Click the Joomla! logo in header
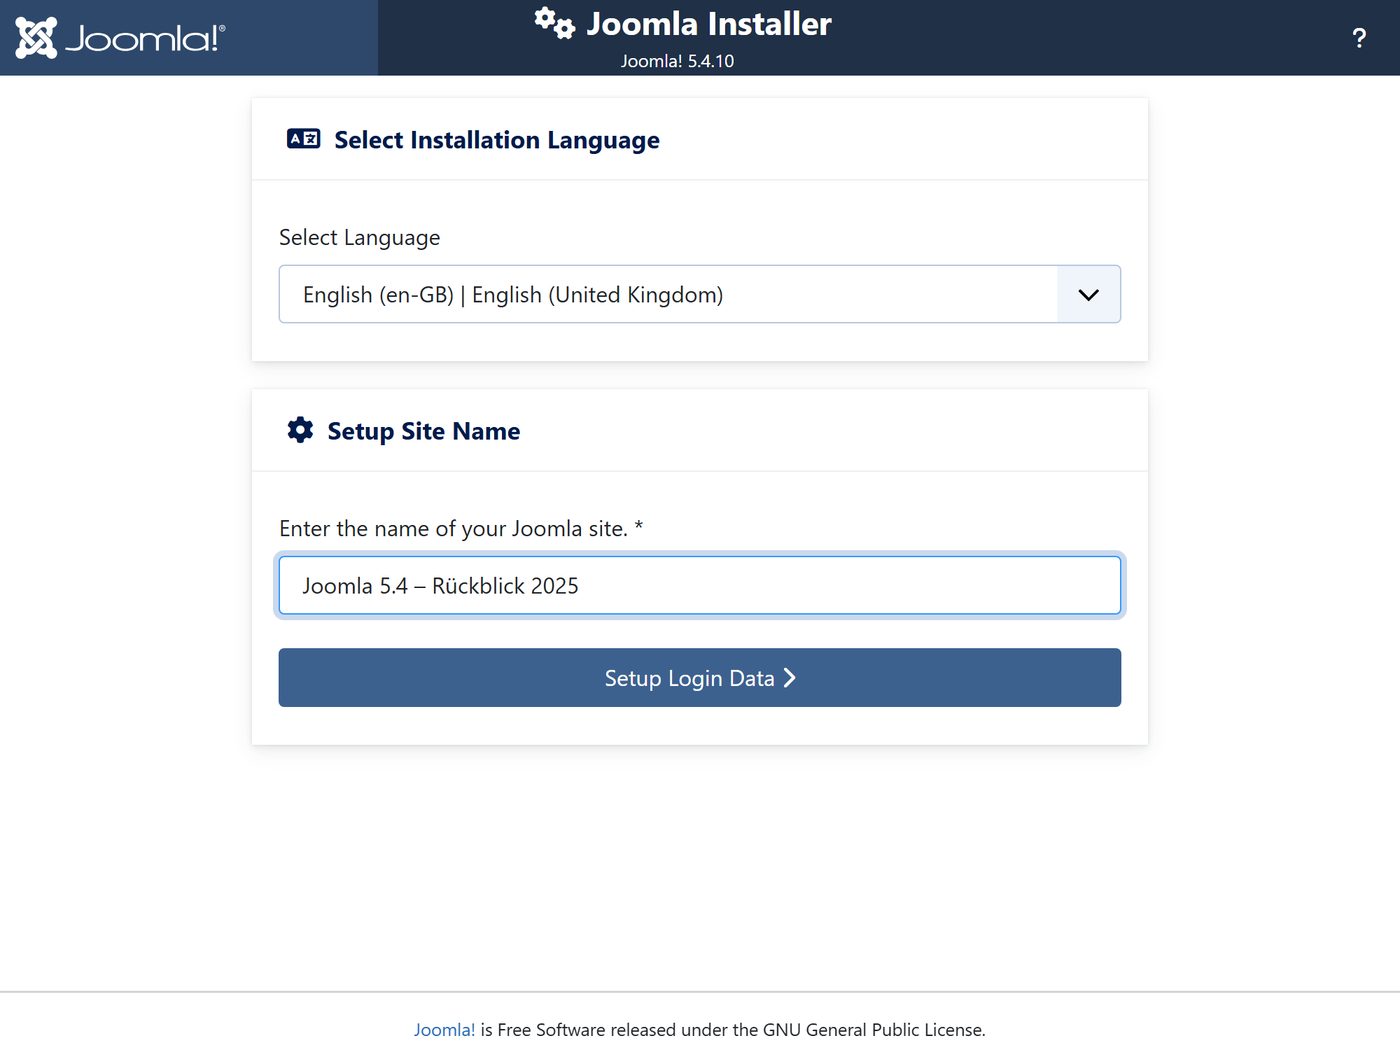The width and height of the screenshot is (1400, 1064). [121, 38]
